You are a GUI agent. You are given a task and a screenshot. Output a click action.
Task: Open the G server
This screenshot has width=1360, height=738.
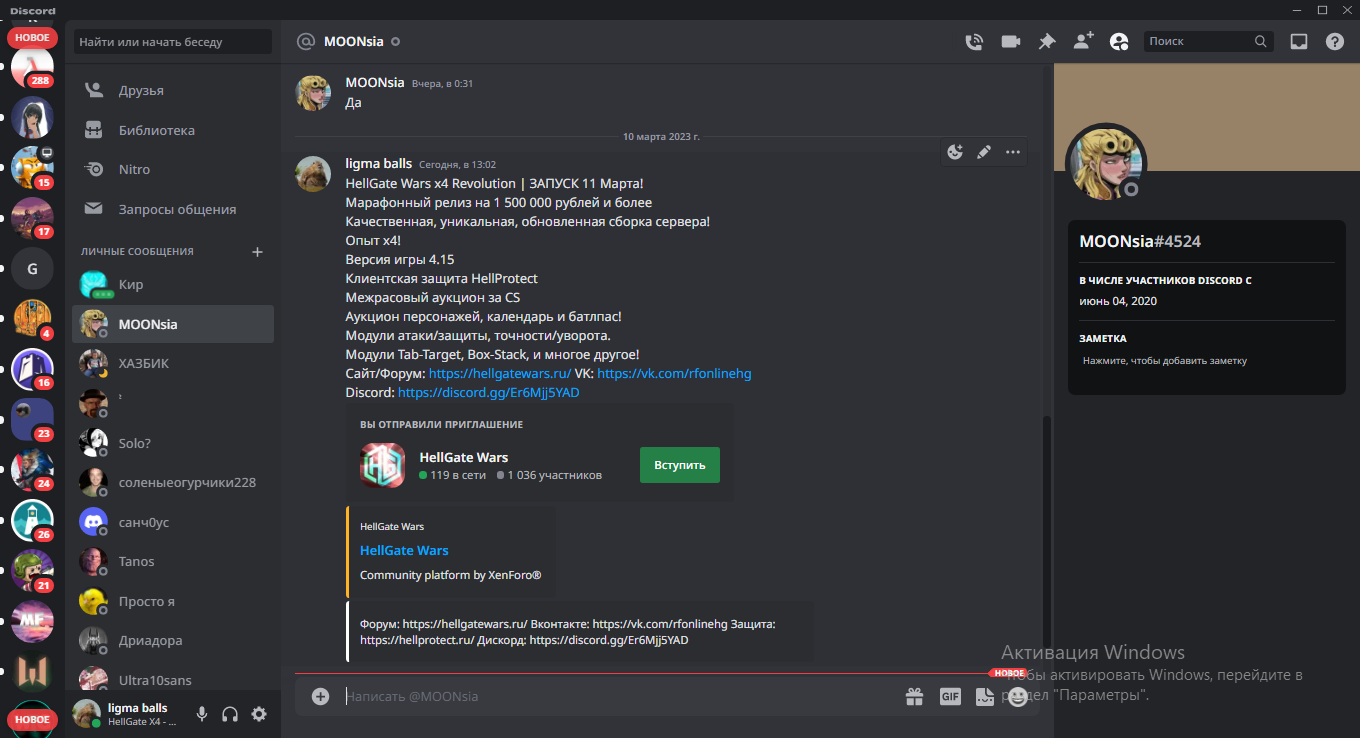32,268
